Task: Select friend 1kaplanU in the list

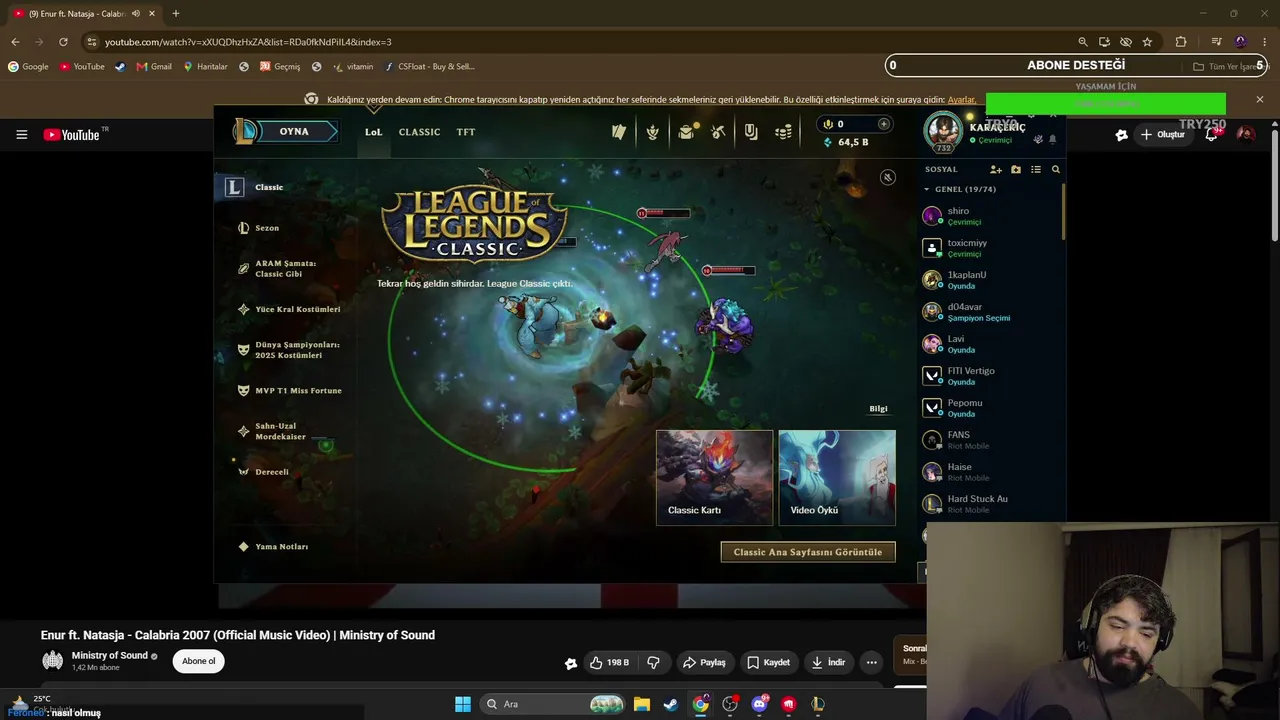Action: coord(990,280)
